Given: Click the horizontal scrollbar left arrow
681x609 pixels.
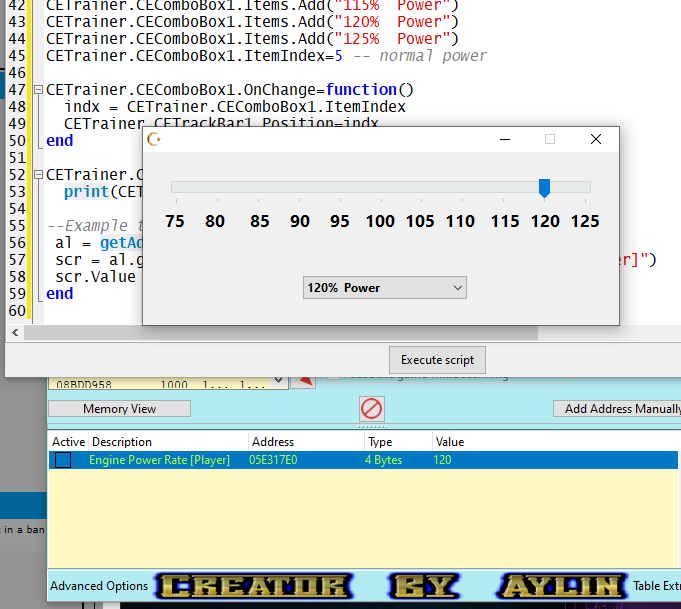Looking at the screenshot, I should tap(14, 333).
